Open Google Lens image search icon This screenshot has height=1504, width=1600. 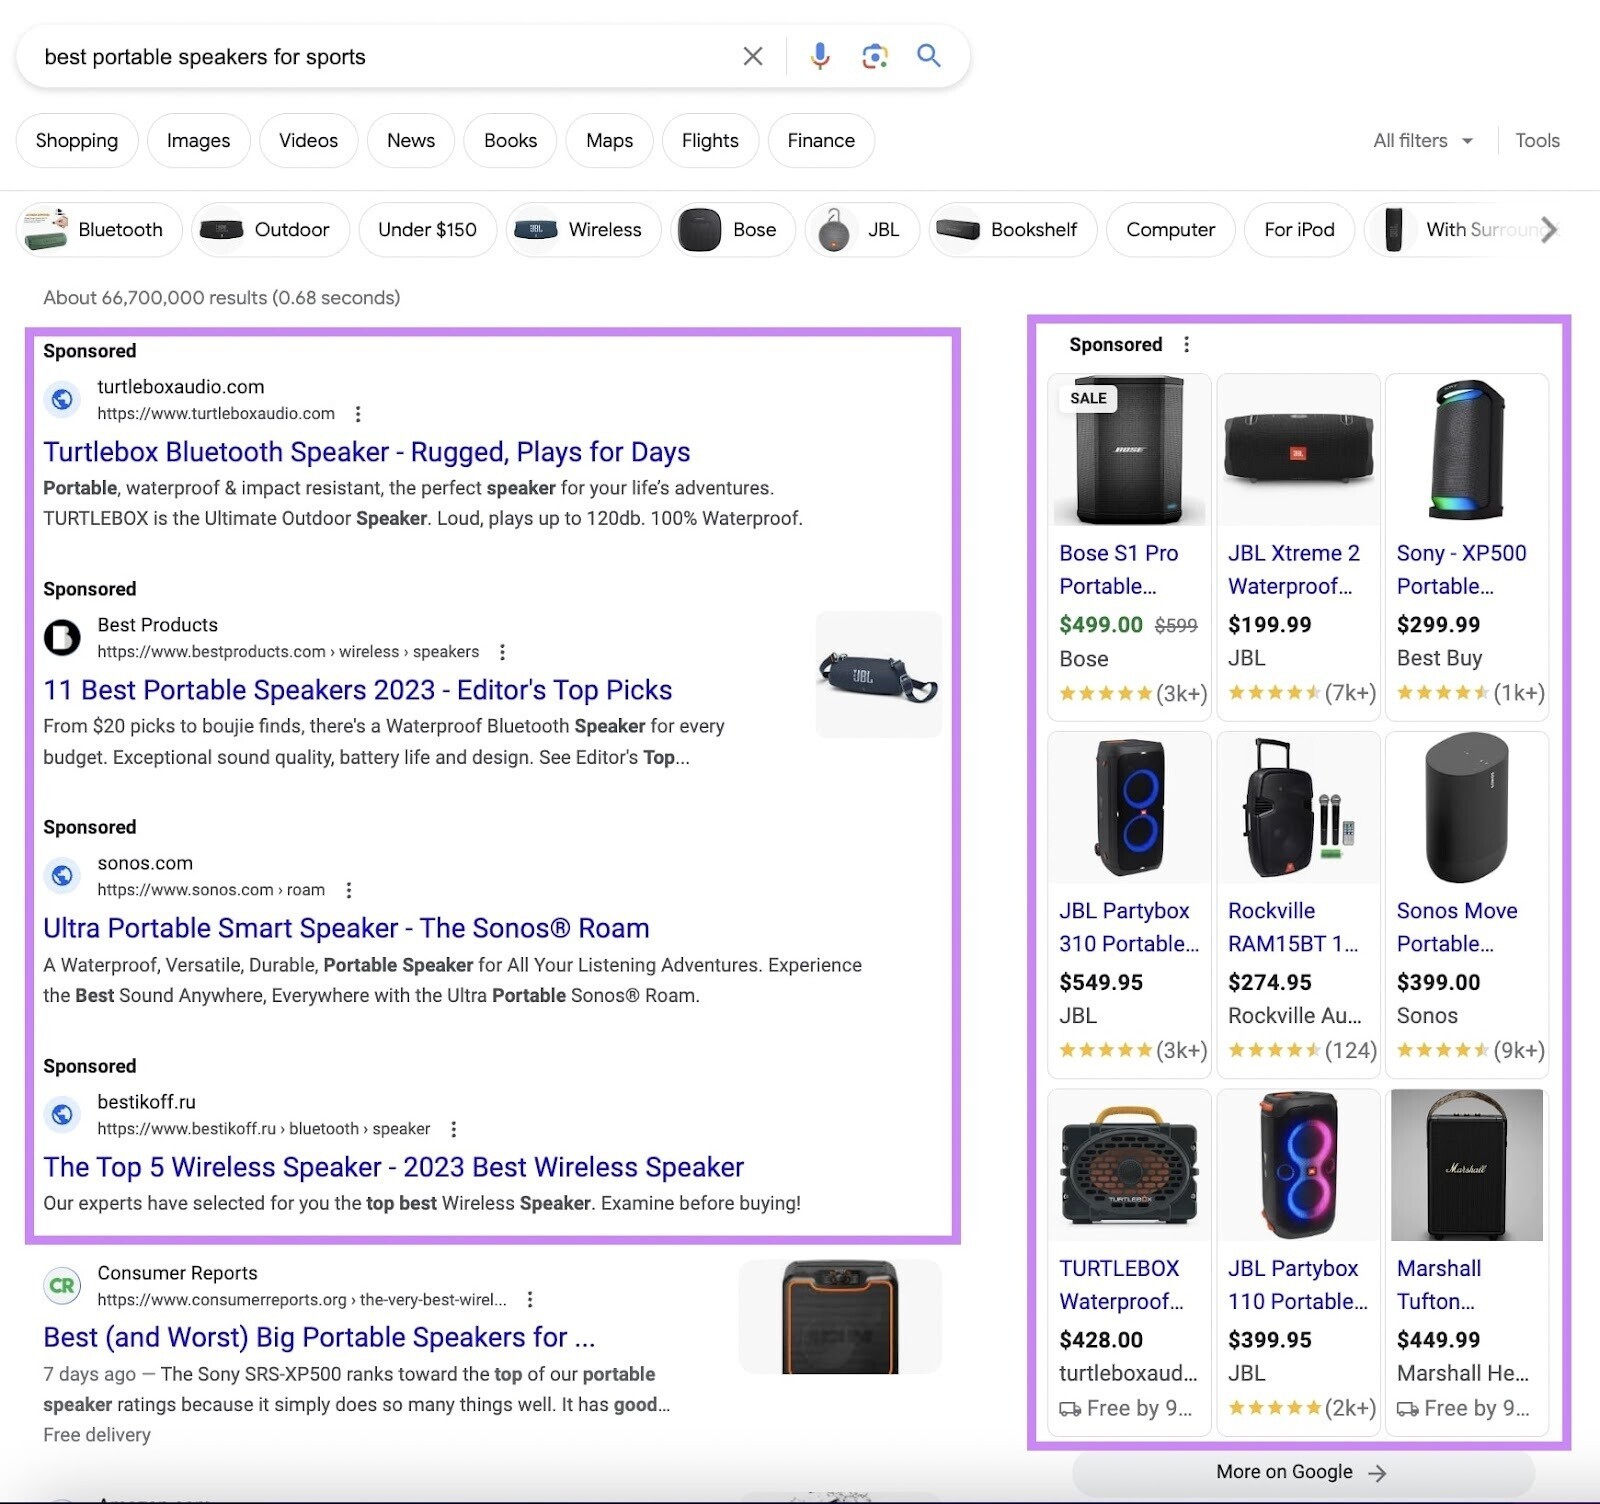point(874,56)
